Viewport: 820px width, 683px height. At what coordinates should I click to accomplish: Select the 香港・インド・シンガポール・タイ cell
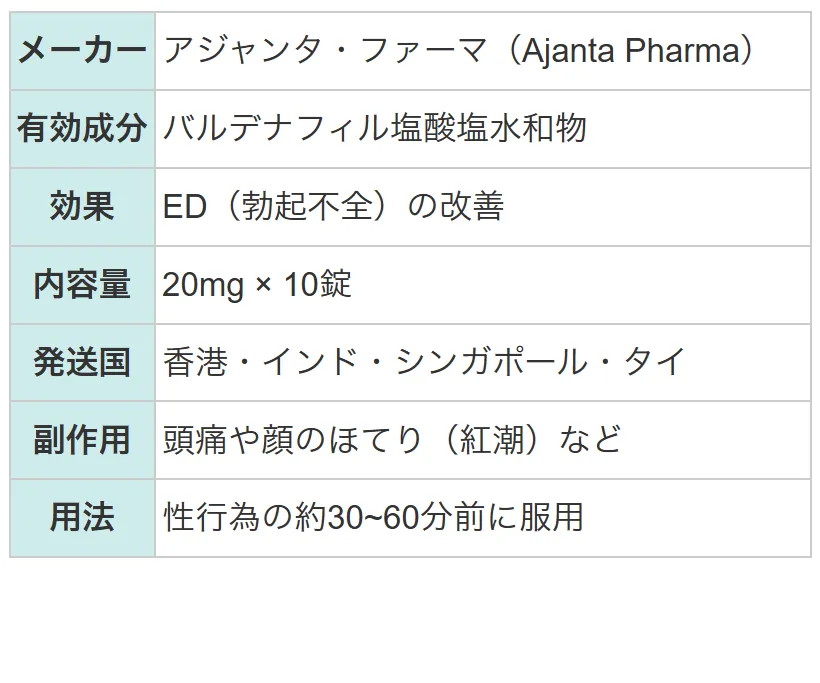point(483,362)
